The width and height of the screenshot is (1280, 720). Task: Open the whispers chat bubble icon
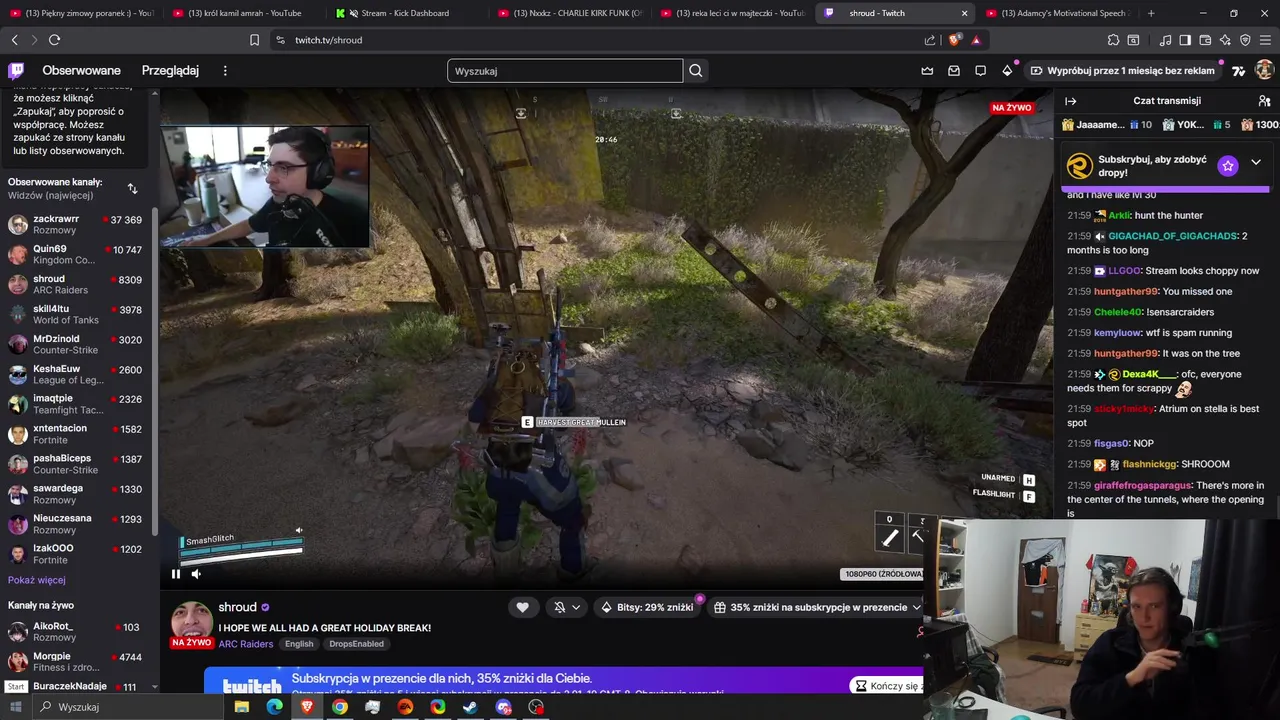(x=981, y=71)
